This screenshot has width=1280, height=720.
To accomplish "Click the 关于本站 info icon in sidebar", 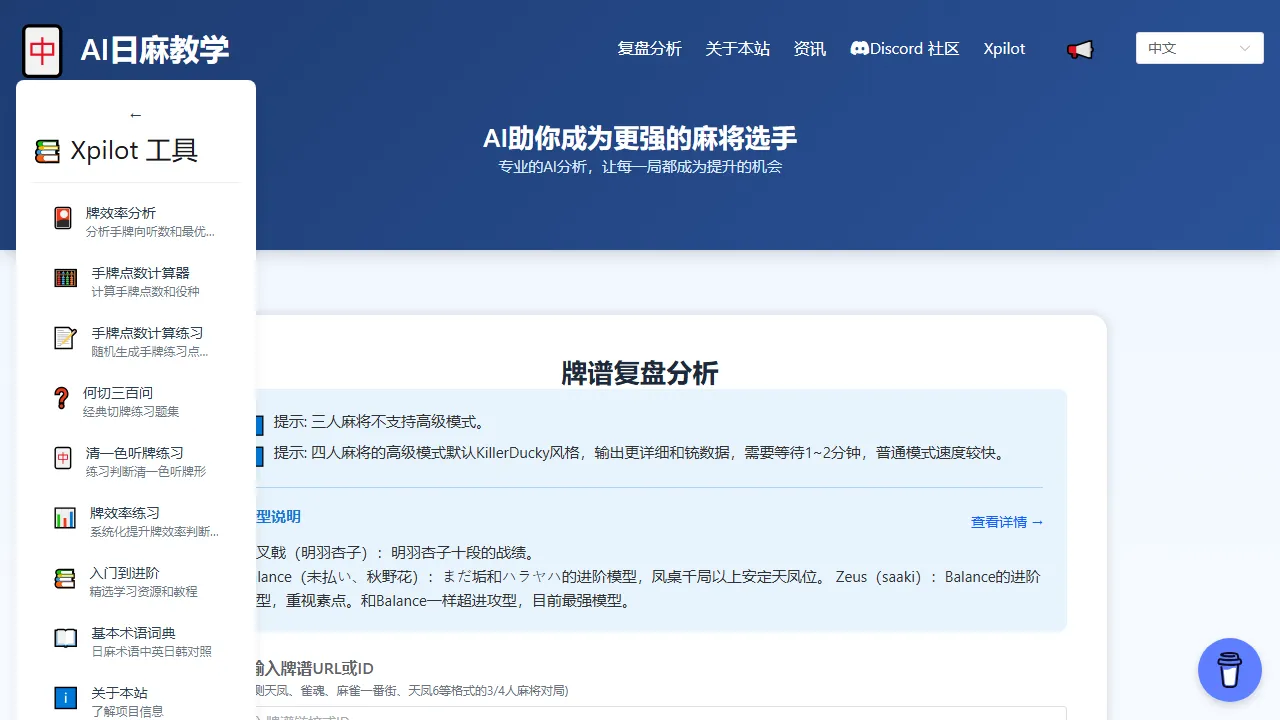I will (134, 699).
